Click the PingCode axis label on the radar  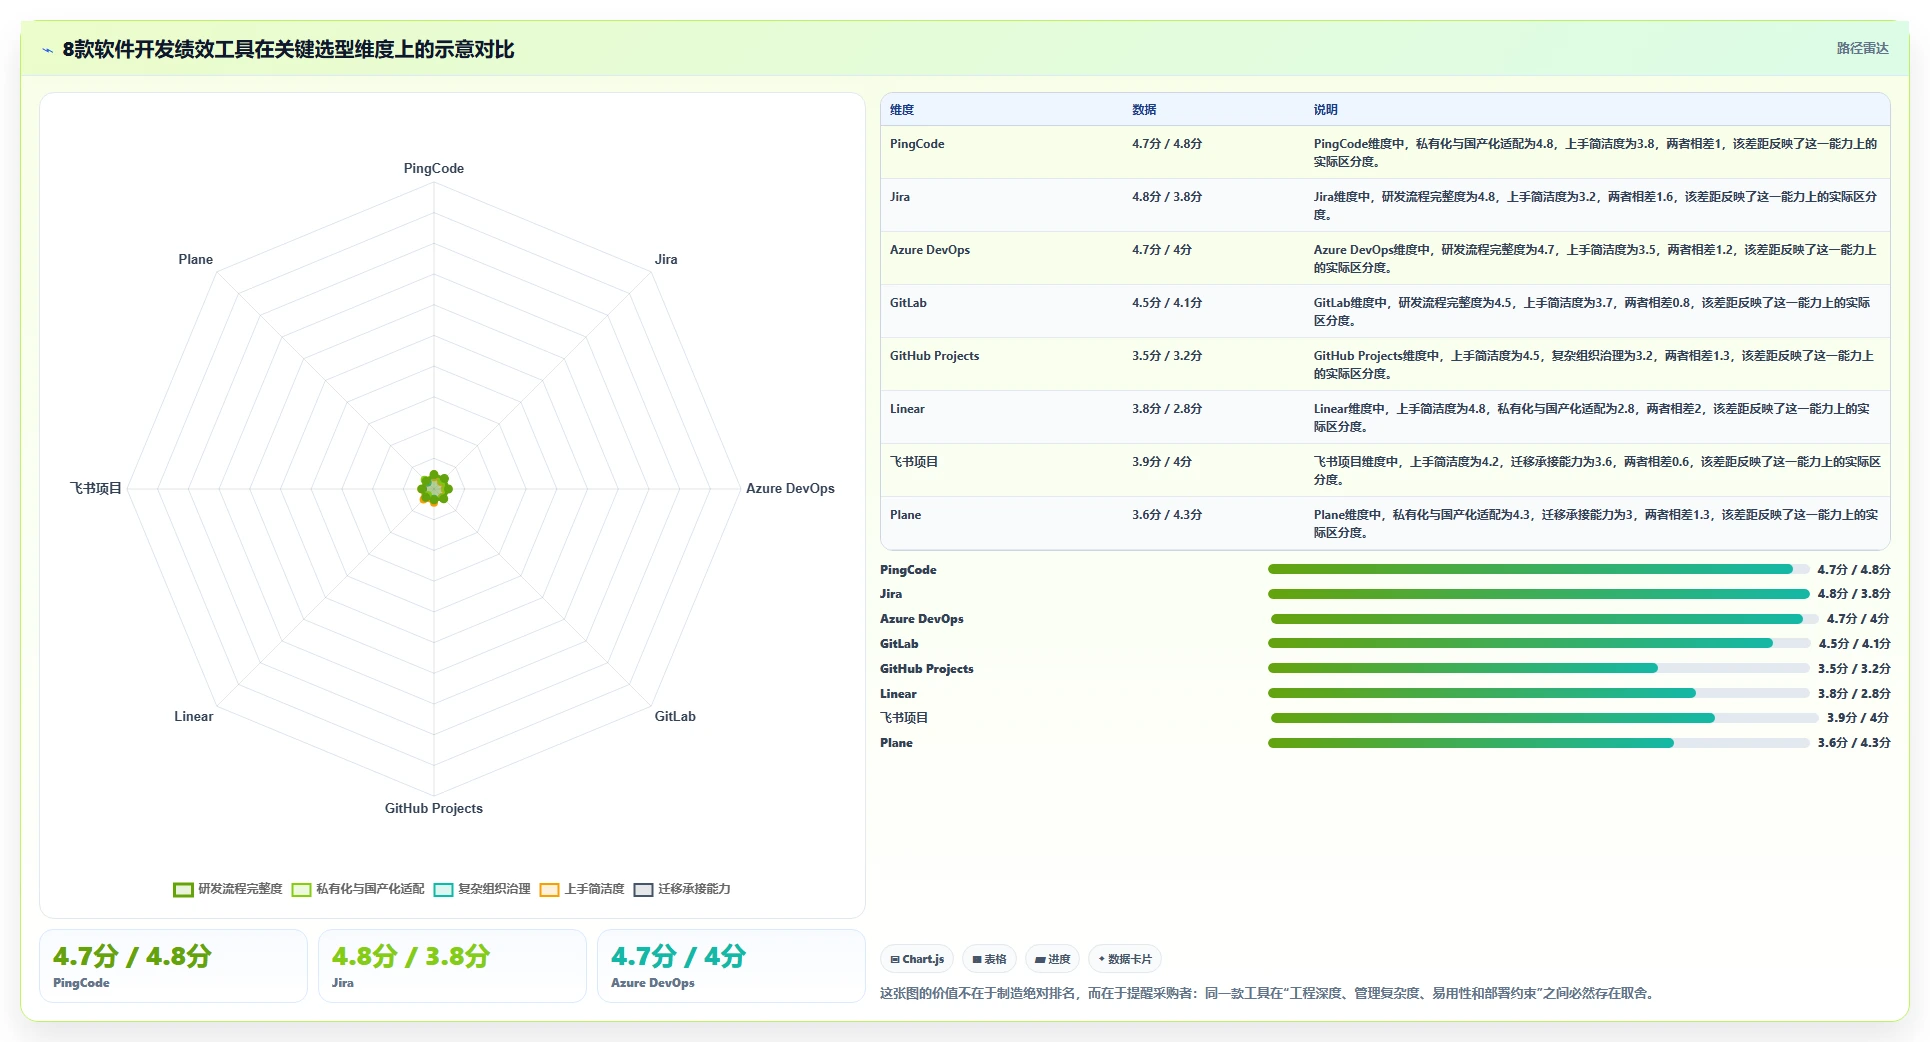(434, 168)
